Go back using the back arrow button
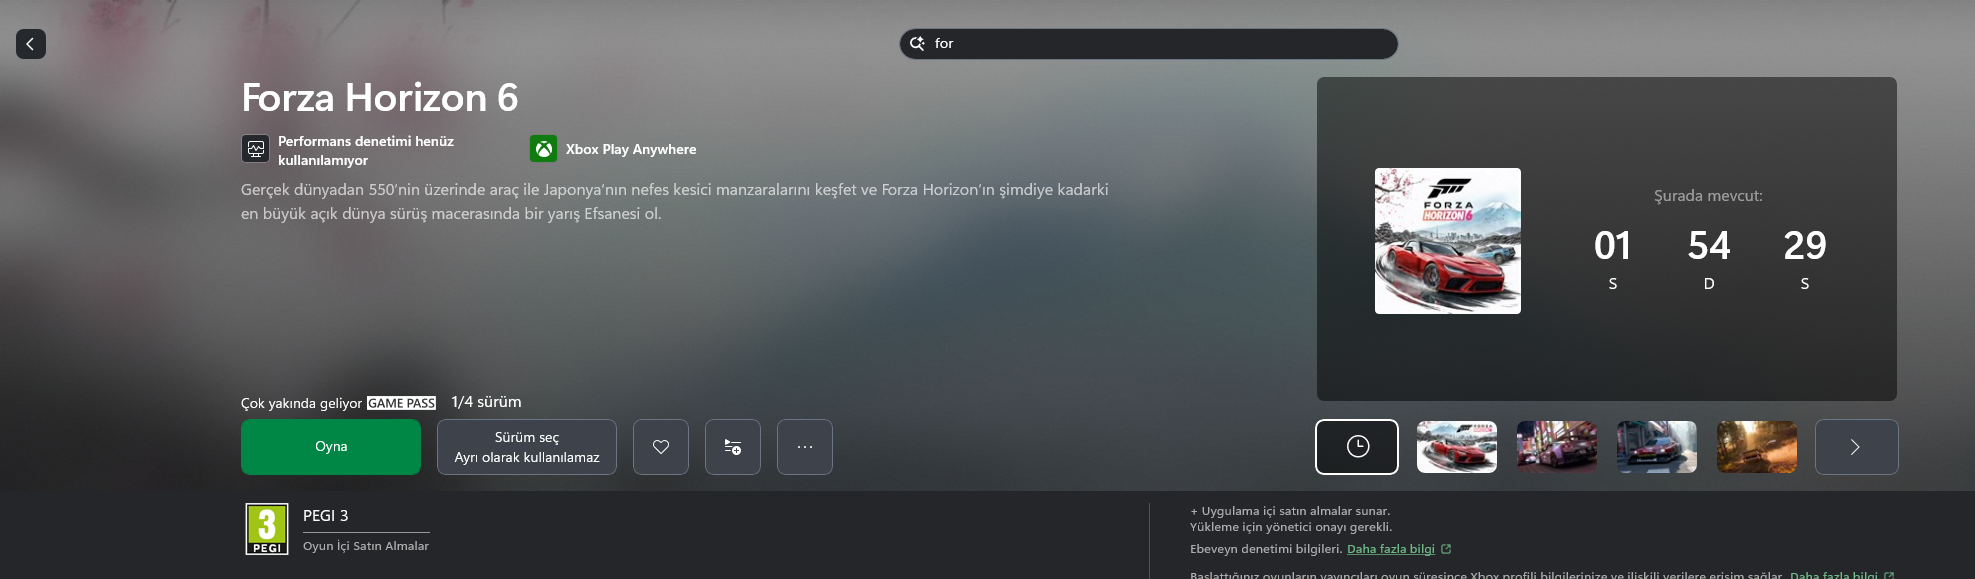Viewport: 1975px width, 579px height. 31,44
